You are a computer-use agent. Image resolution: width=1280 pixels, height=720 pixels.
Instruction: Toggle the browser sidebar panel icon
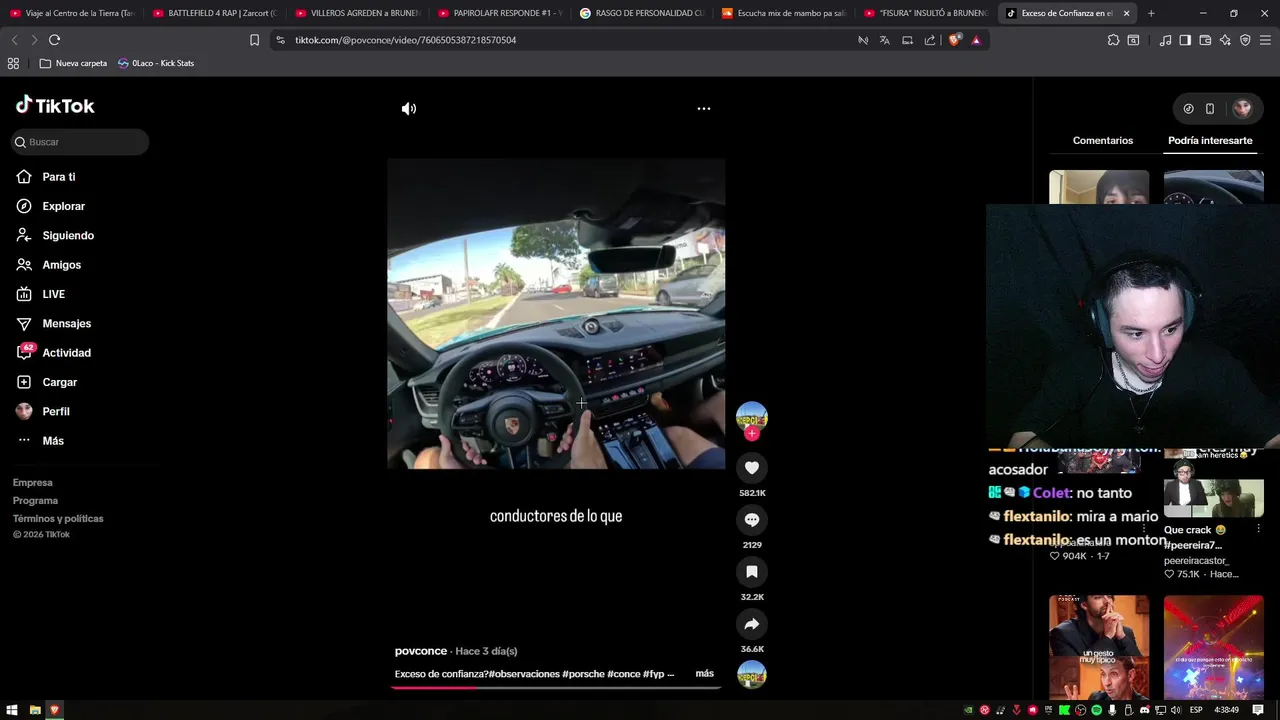(x=1185, y=40)
